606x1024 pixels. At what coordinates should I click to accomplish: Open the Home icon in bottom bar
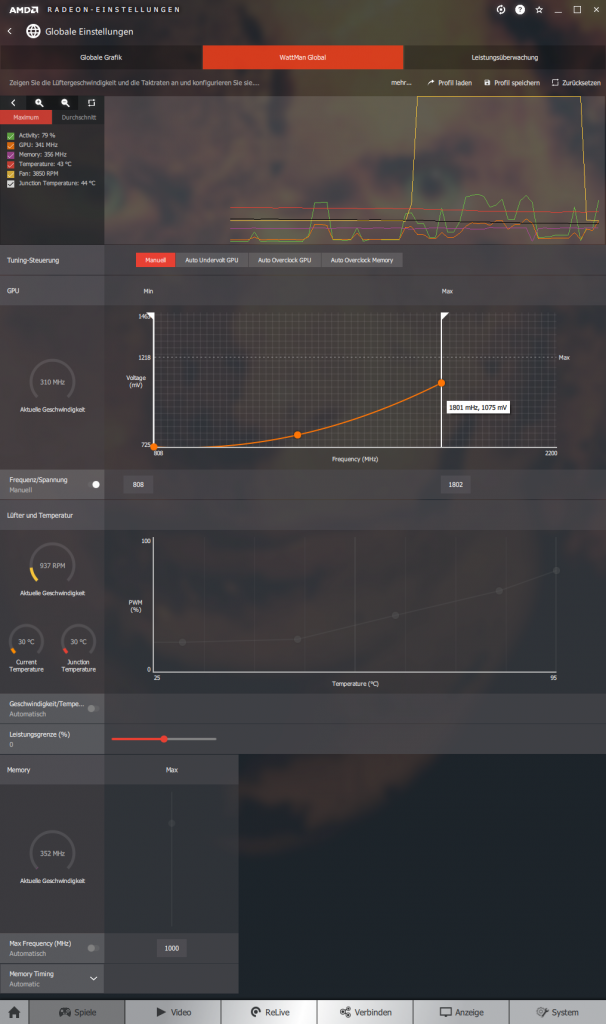pyautogui.click(x=14, y=1012)
